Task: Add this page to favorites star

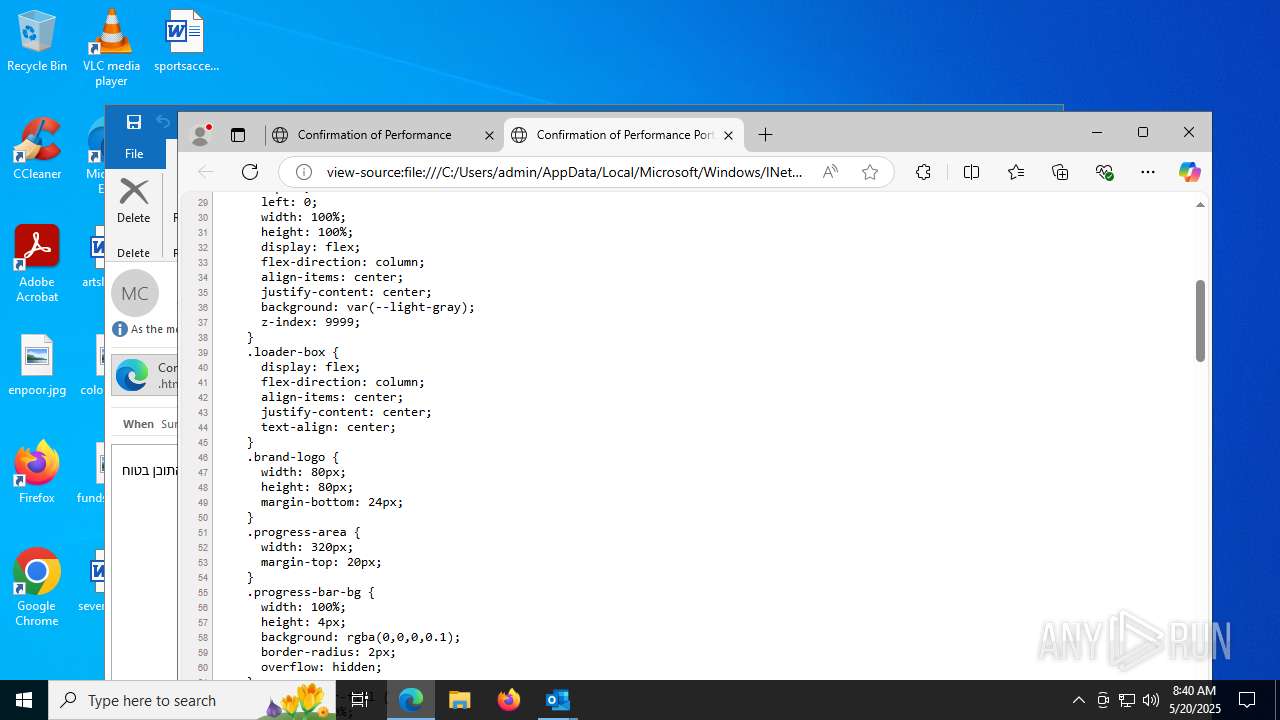Action: (870, 172)
